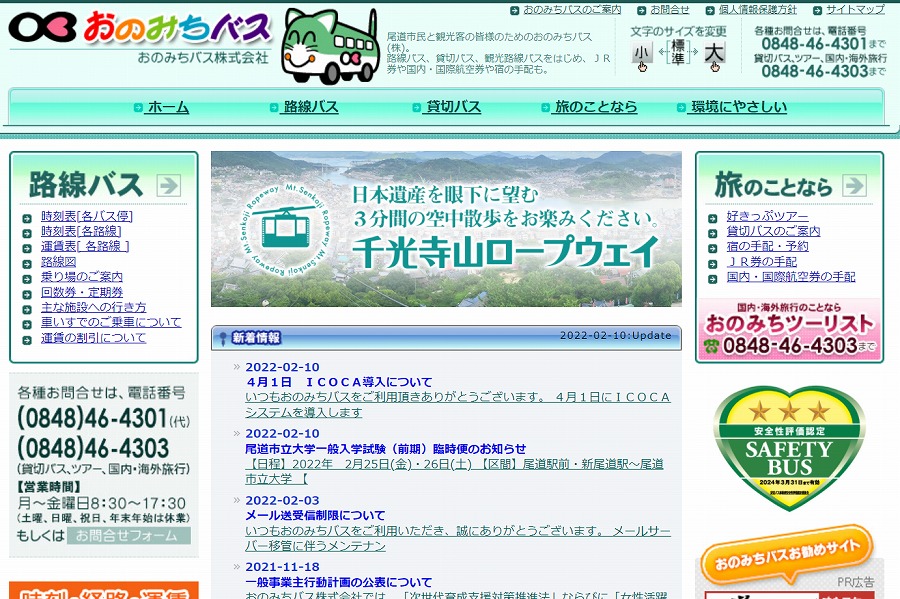Open 旅のことなら navigation menu item
This screenshot has width=900, height=599.
(595, 107)
